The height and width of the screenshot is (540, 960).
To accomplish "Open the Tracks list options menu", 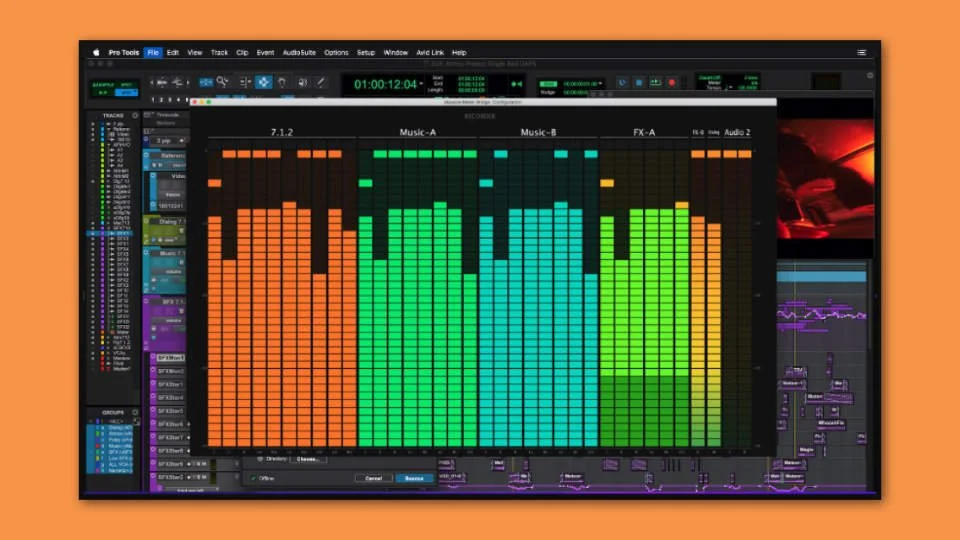I will 135,115.
